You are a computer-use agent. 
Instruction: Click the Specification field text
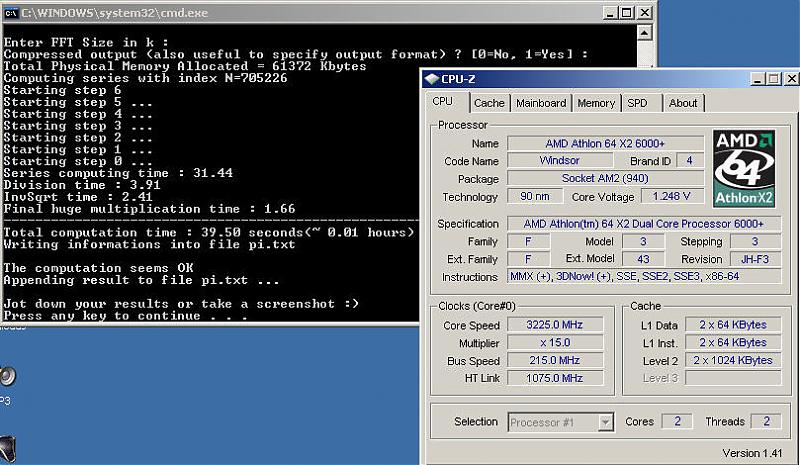pos(643,224)
